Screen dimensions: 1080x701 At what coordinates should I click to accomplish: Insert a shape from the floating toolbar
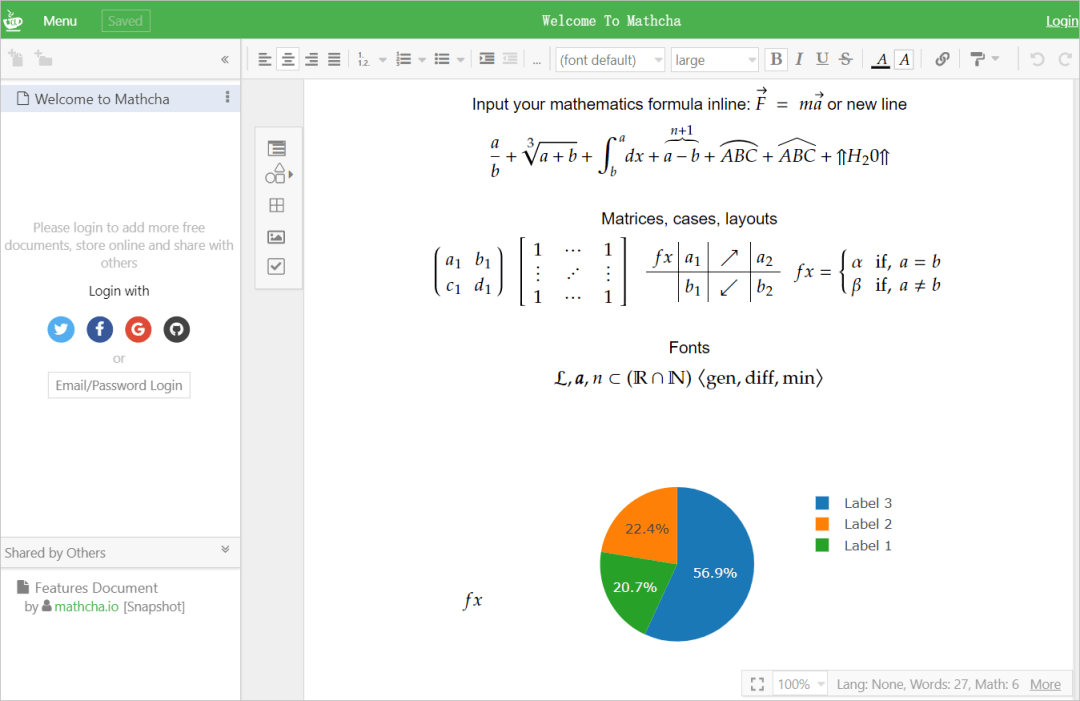(x=277, y=175)
